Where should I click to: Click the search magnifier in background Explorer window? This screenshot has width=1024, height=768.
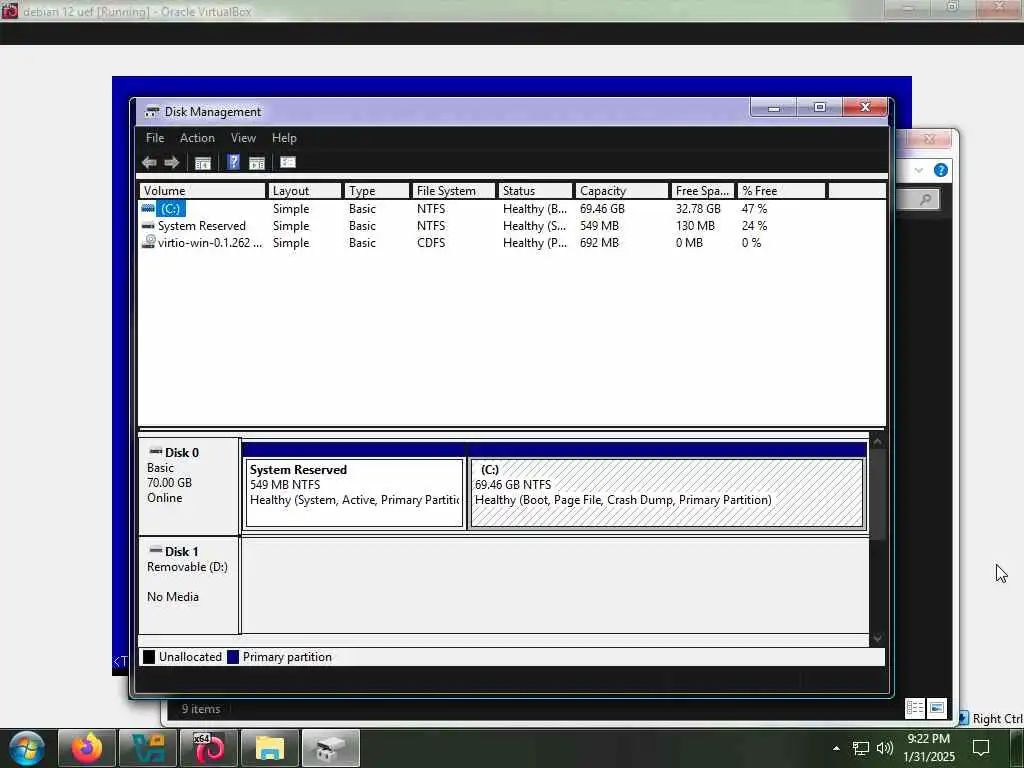[925, 199]
